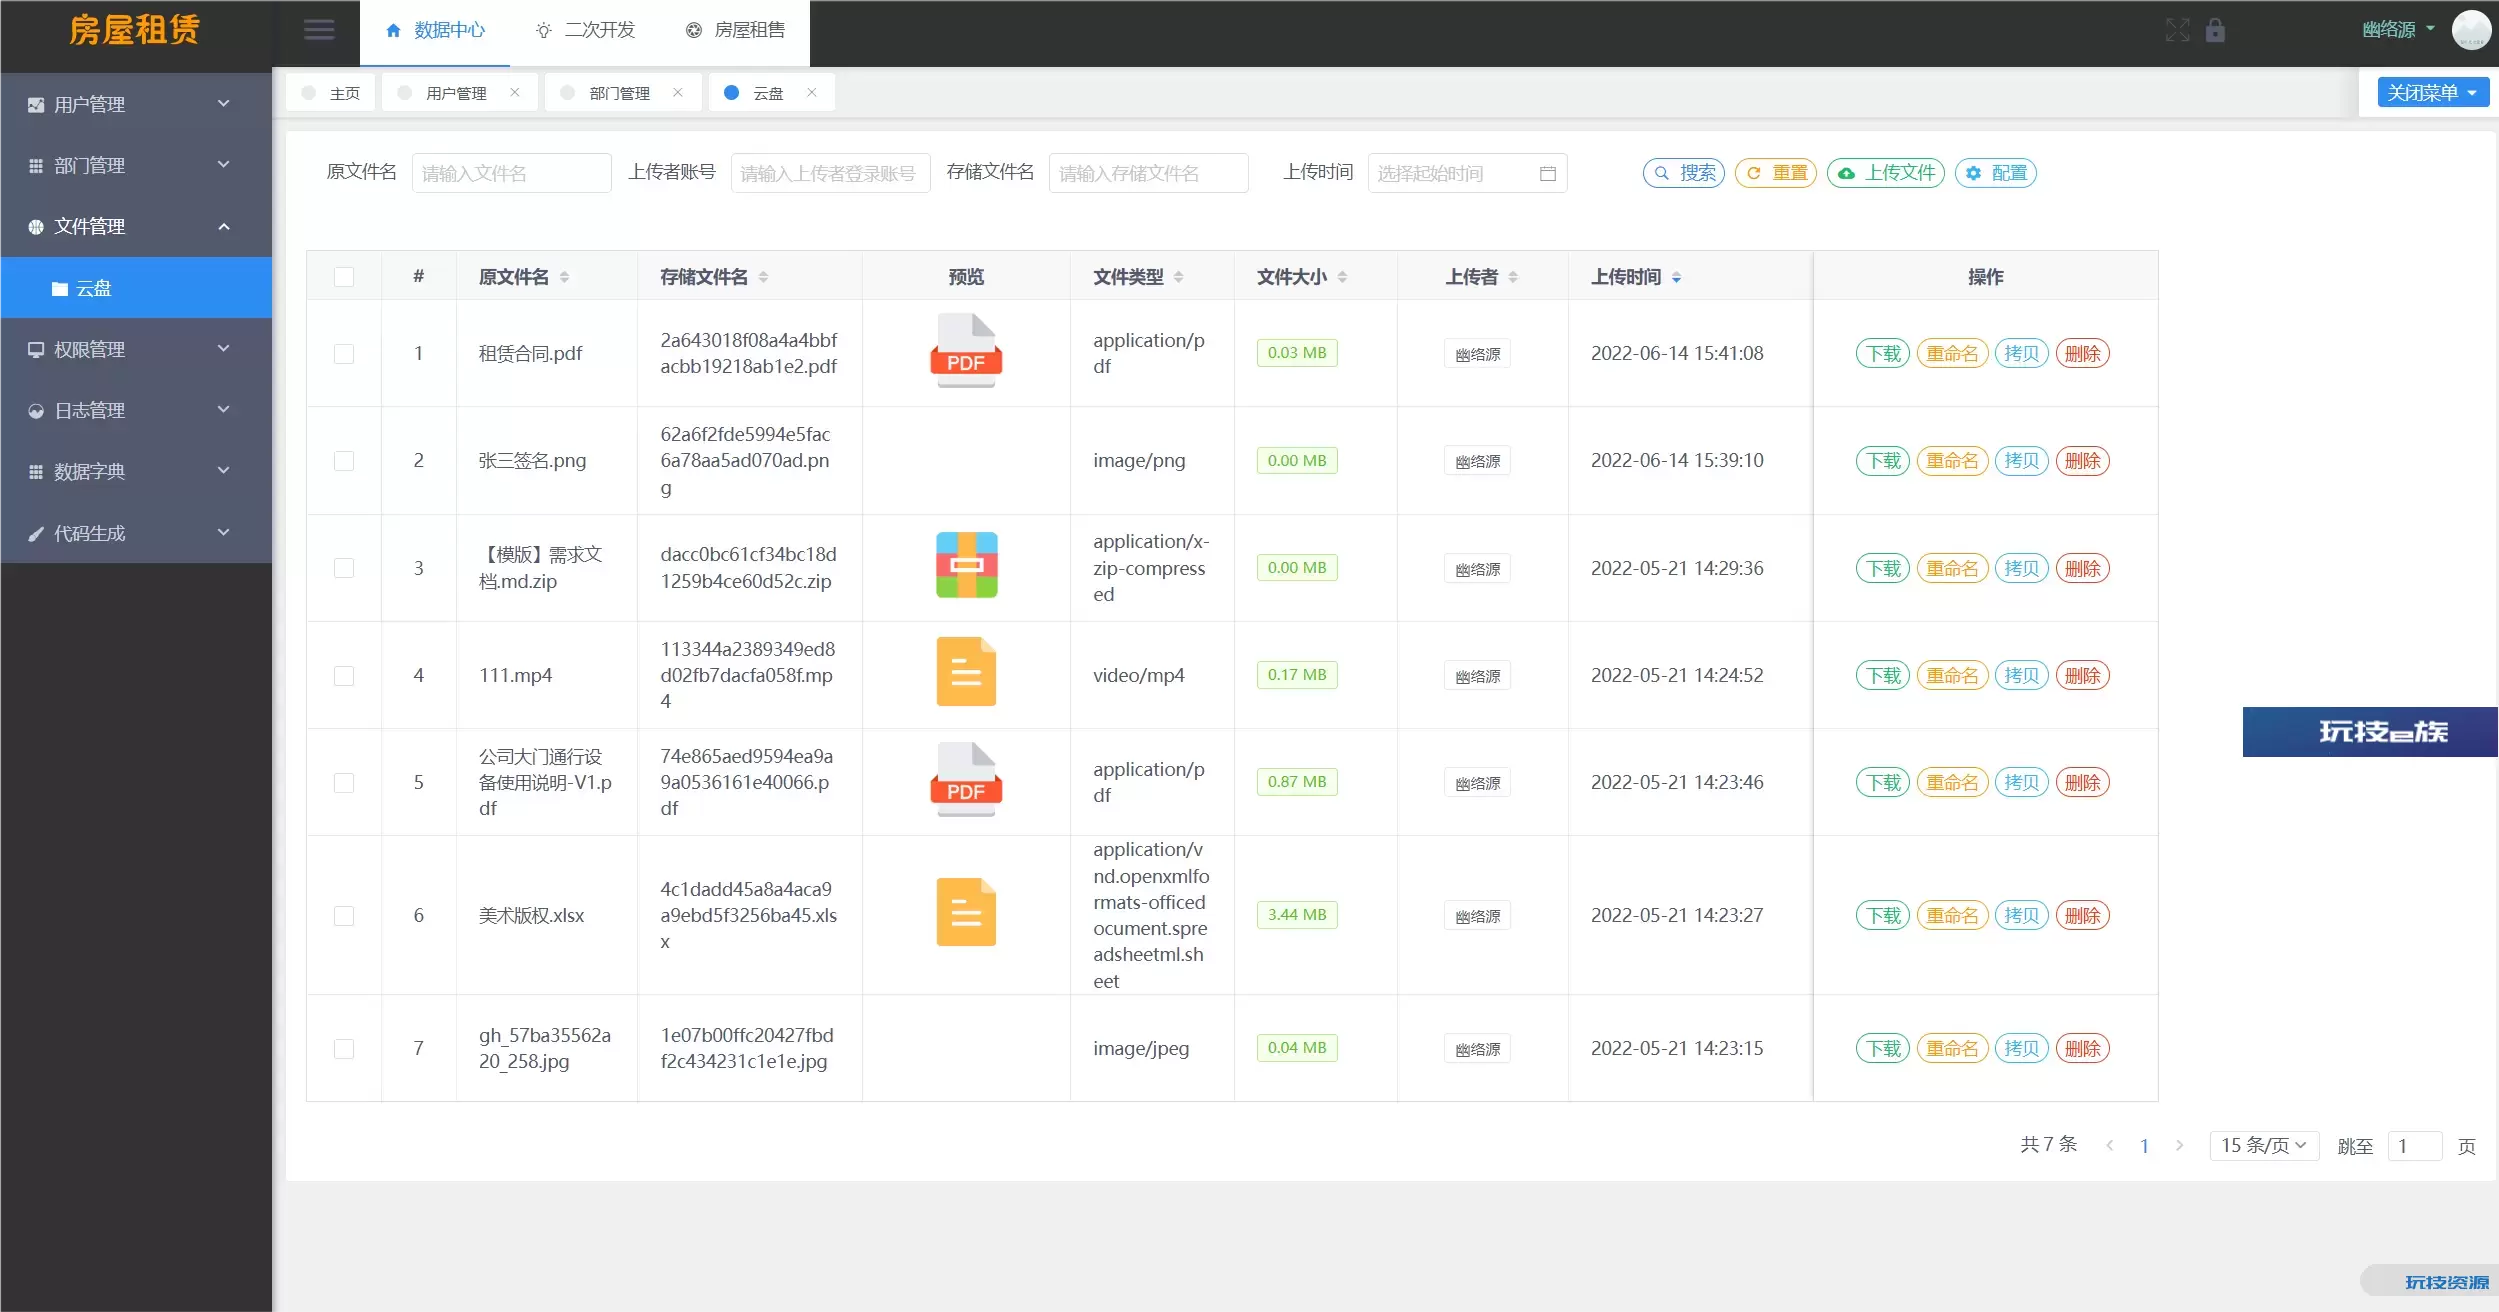Open the user avatar in top right
The width and height of the screenshot is (2499, 1312).
[2470, 30]
